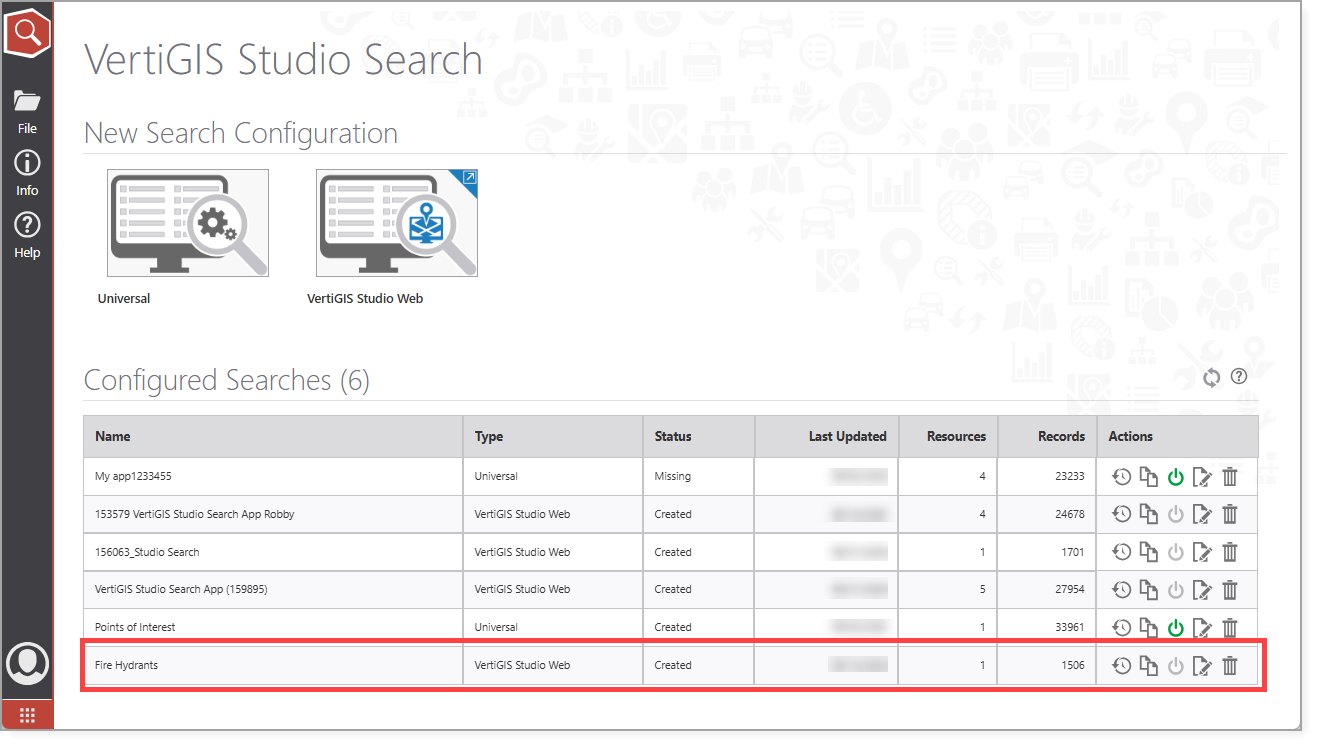
Task: Toggle power for 153579 Search App Robby
Action: pyautogui.click(x=1176, y=514)
